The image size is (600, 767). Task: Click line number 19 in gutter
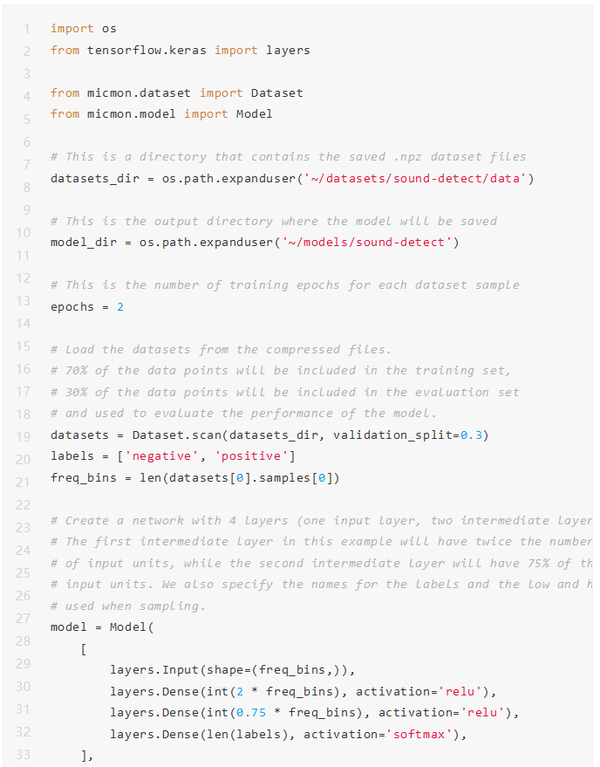(x=23, y=437)
